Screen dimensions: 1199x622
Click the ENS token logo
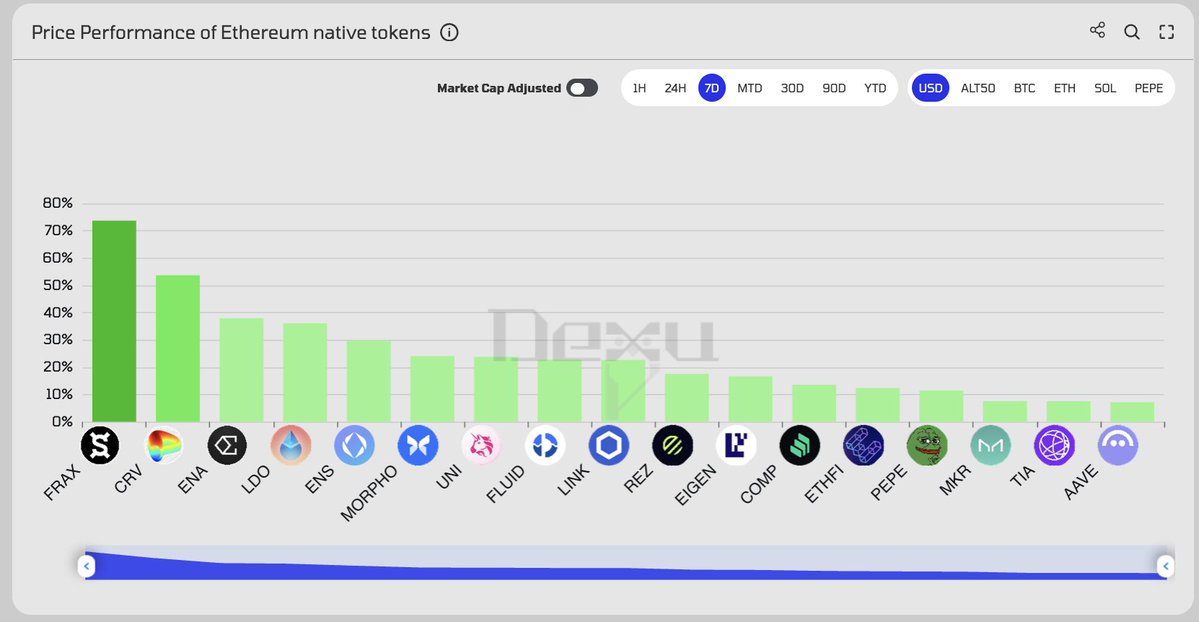[x=355, y=445]
